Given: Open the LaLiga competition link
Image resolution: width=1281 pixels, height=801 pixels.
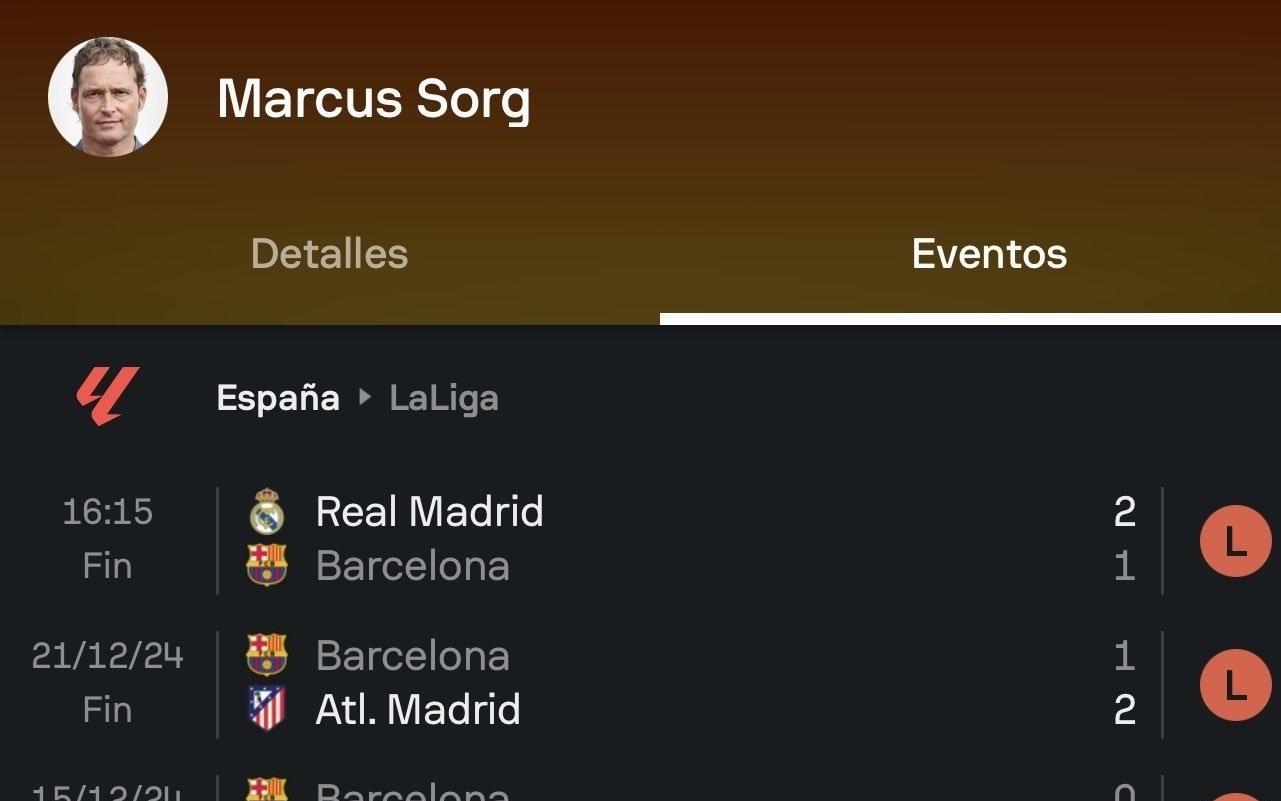Looking at the screenshot, I should tap(444, 398).
